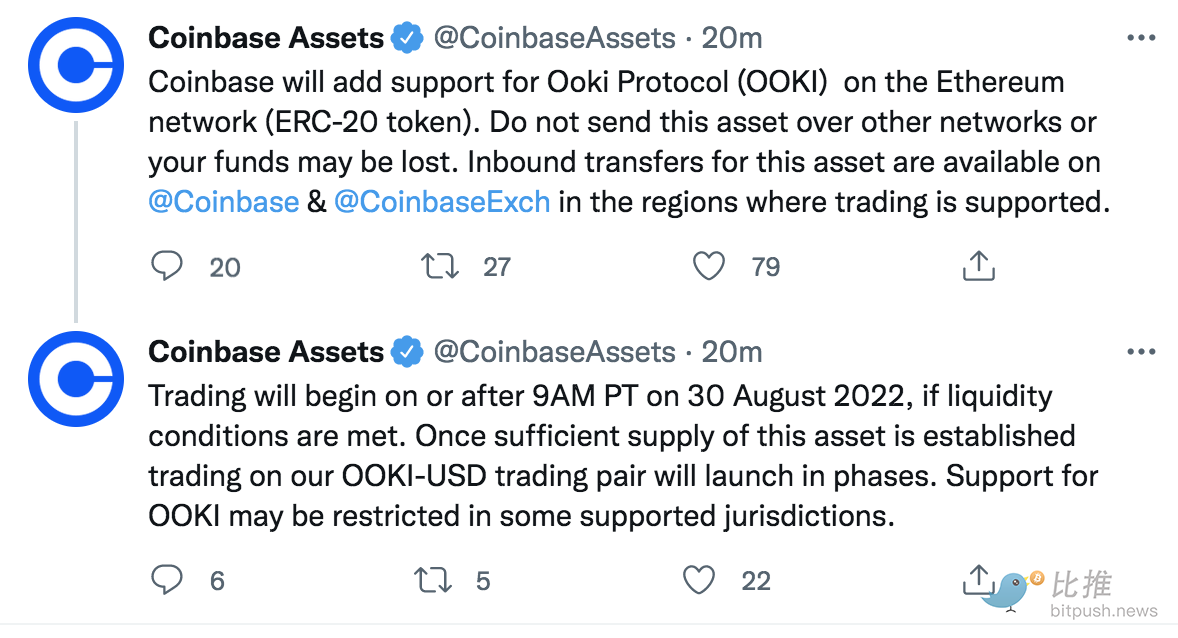Click verified badge on first tweet
Screen dimensions: 1178x638
407,38
